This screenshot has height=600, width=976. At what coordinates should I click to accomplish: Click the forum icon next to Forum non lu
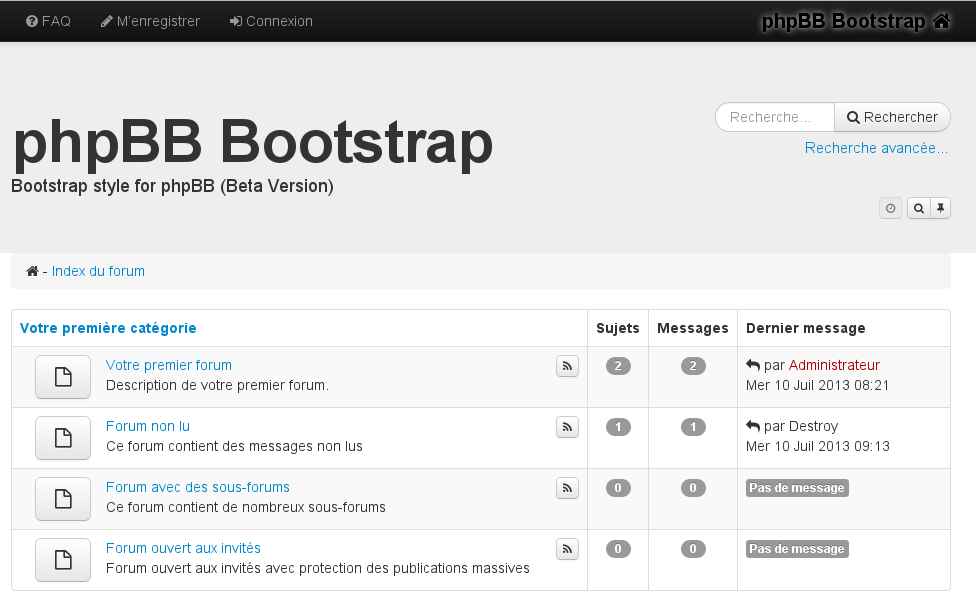(x=62, y=438)
